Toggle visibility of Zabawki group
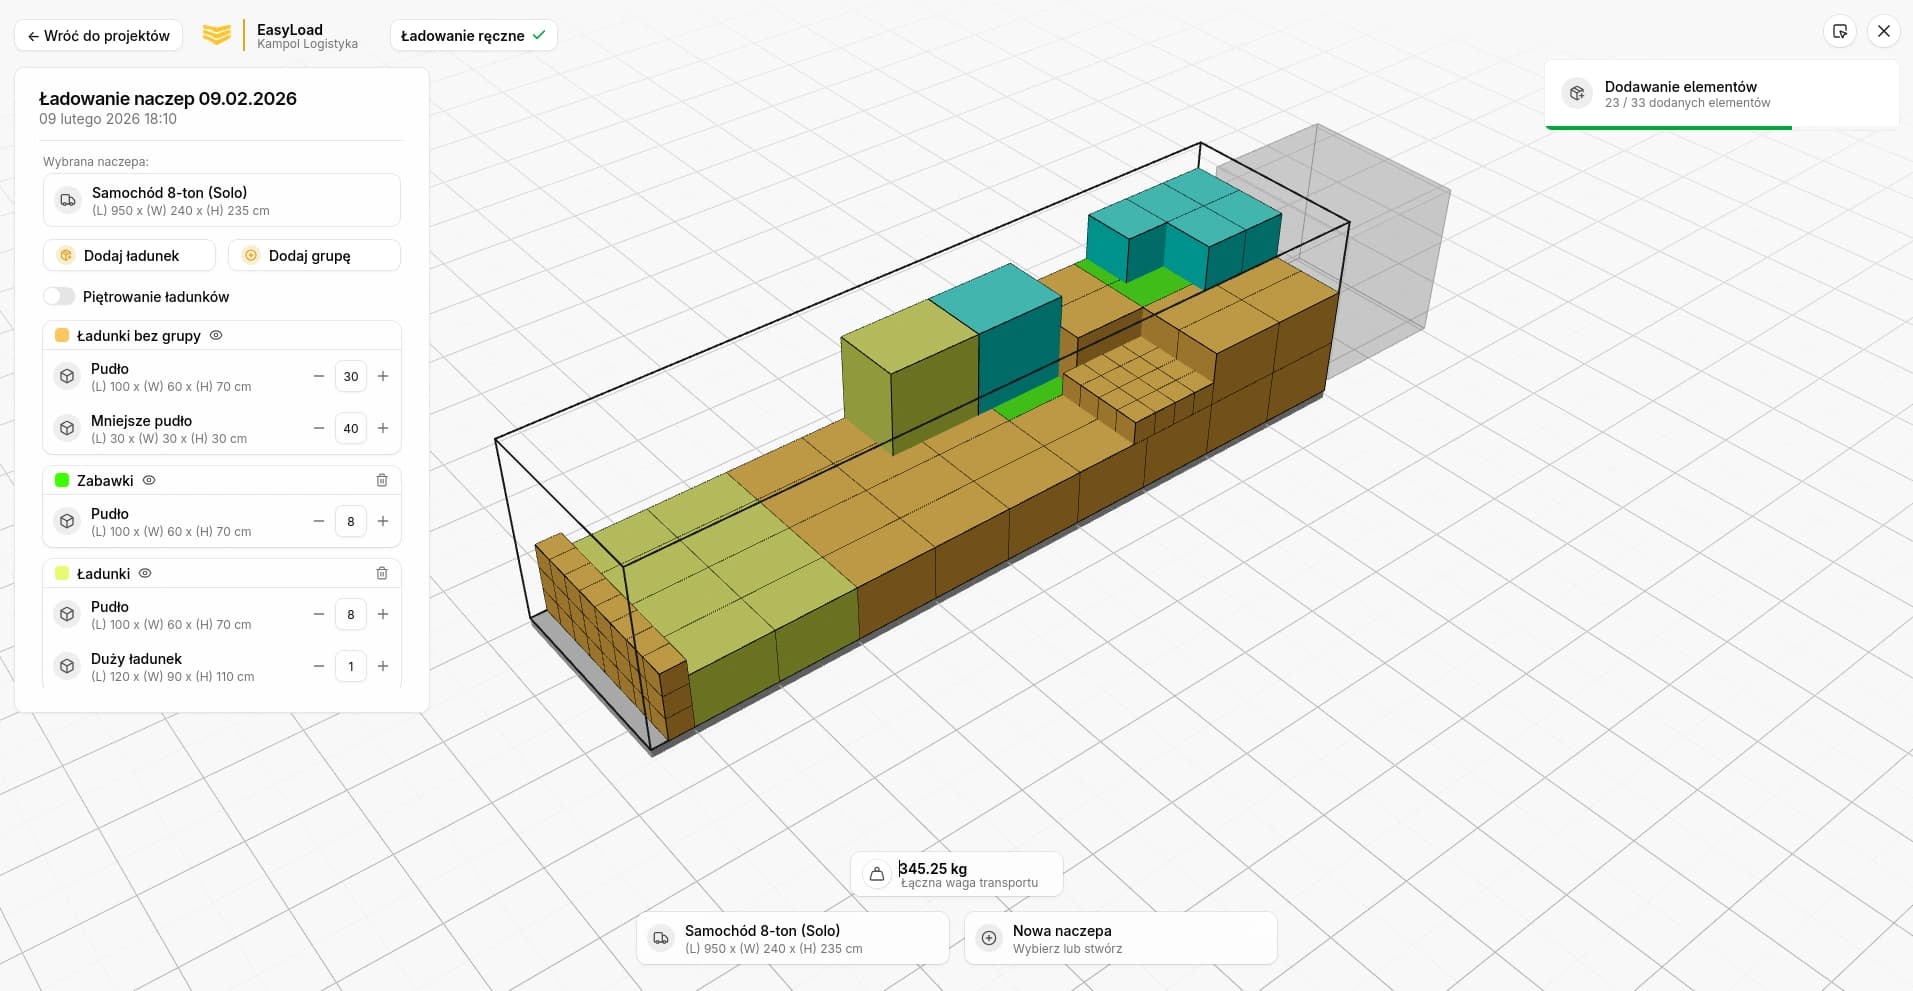This screenshot has height=991, width=1913. 149,481
